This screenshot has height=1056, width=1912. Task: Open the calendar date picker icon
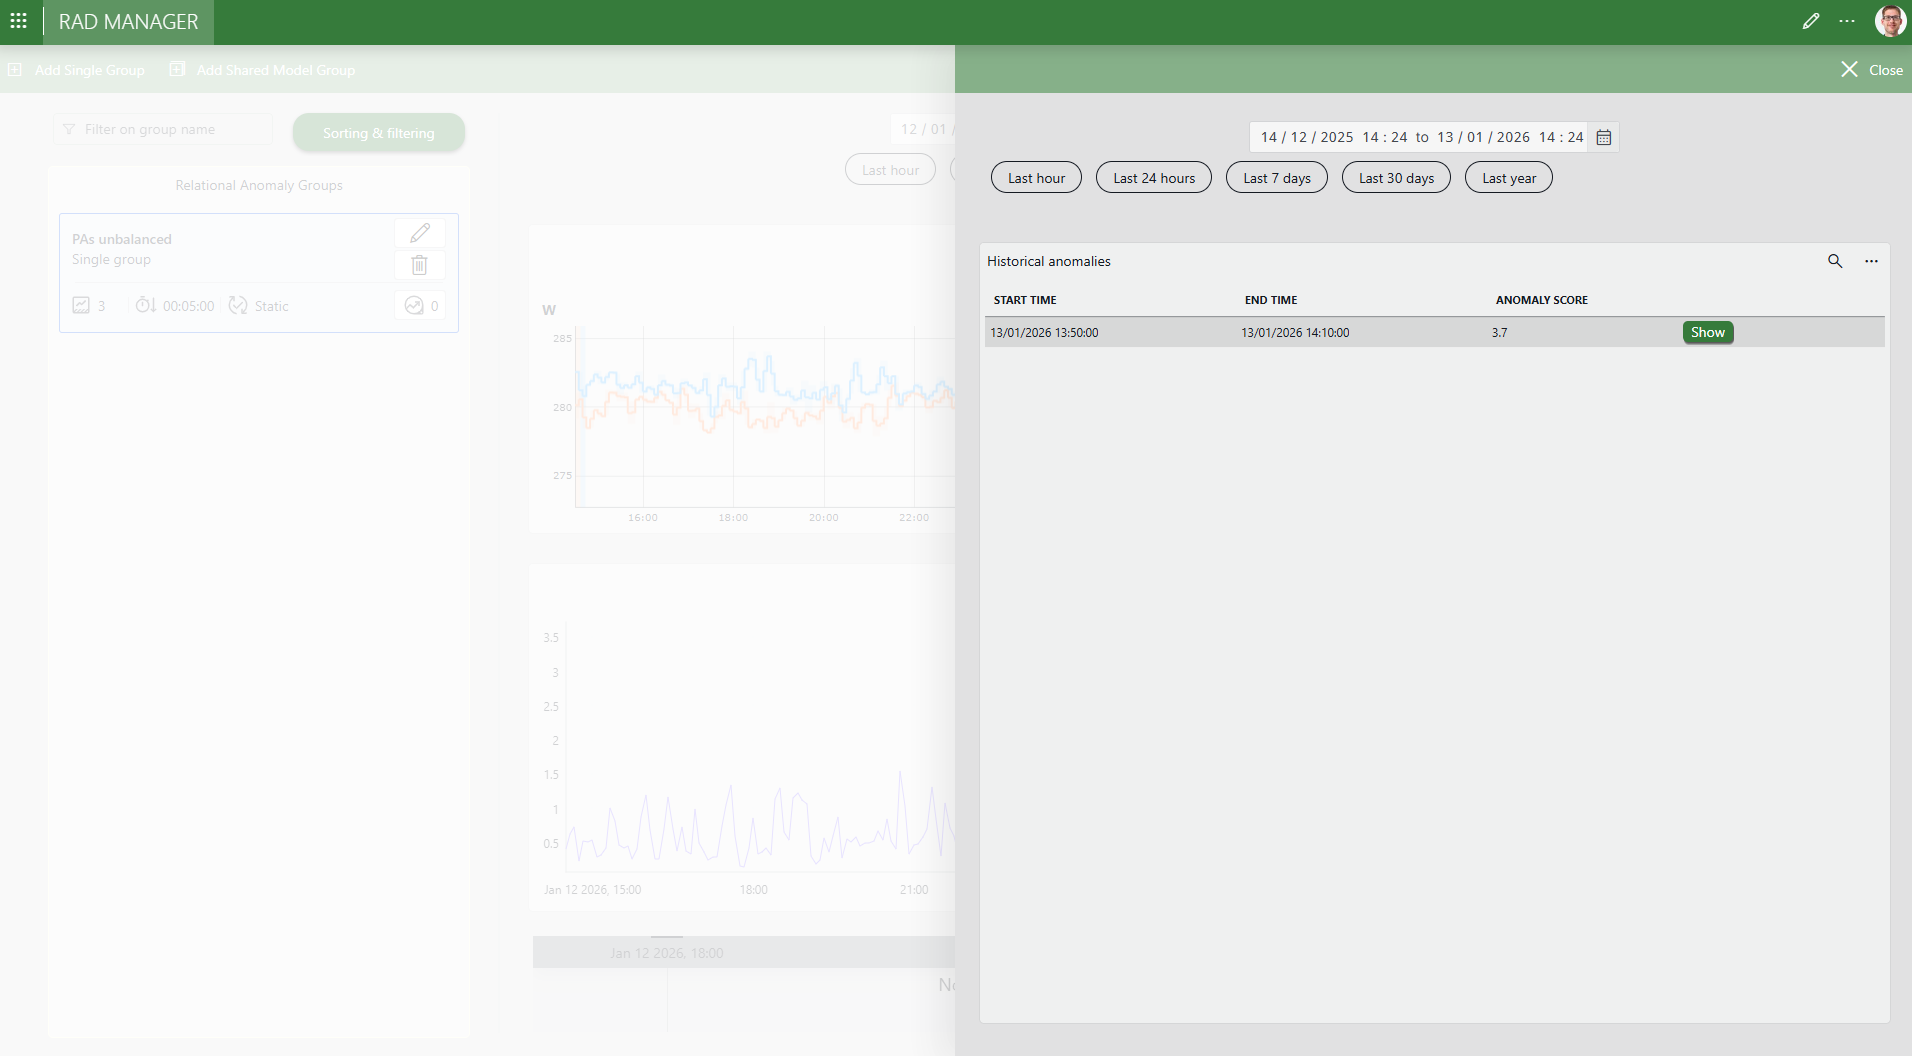coord(1604,138)
